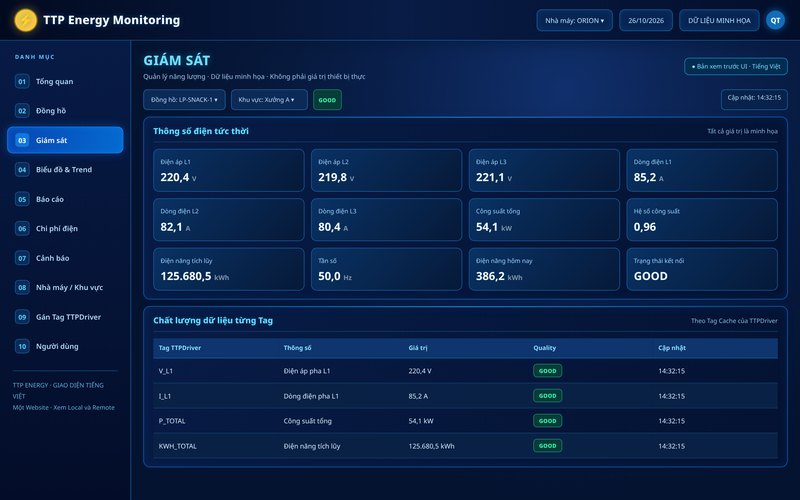Click the 09 badge next to Gán Tag TTPDriver
Screen dimensions: 800x500
click(x=22, y=317)
